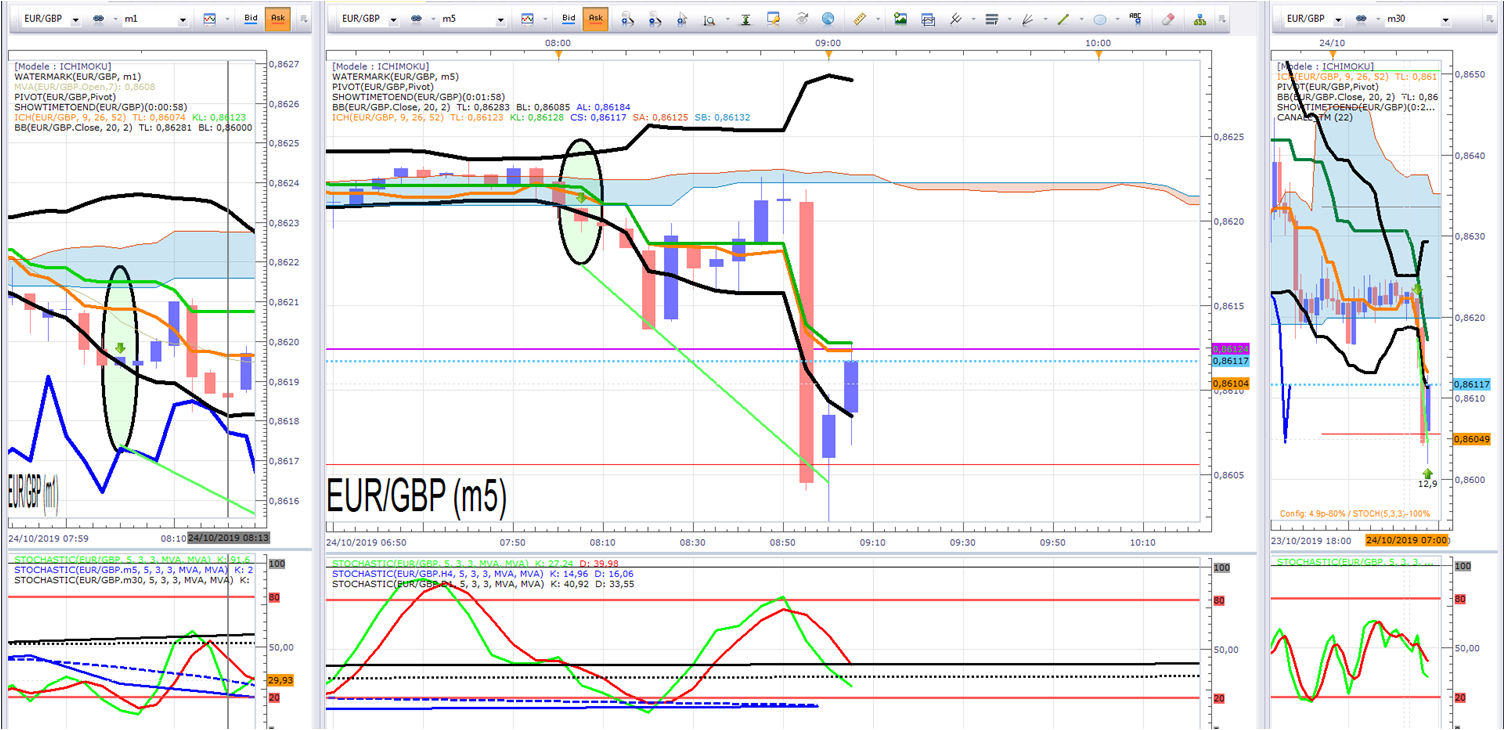Open the m30 timeframe dropdown
This screenshot has height=730, width=1505.
click(x=1446, y=19)
